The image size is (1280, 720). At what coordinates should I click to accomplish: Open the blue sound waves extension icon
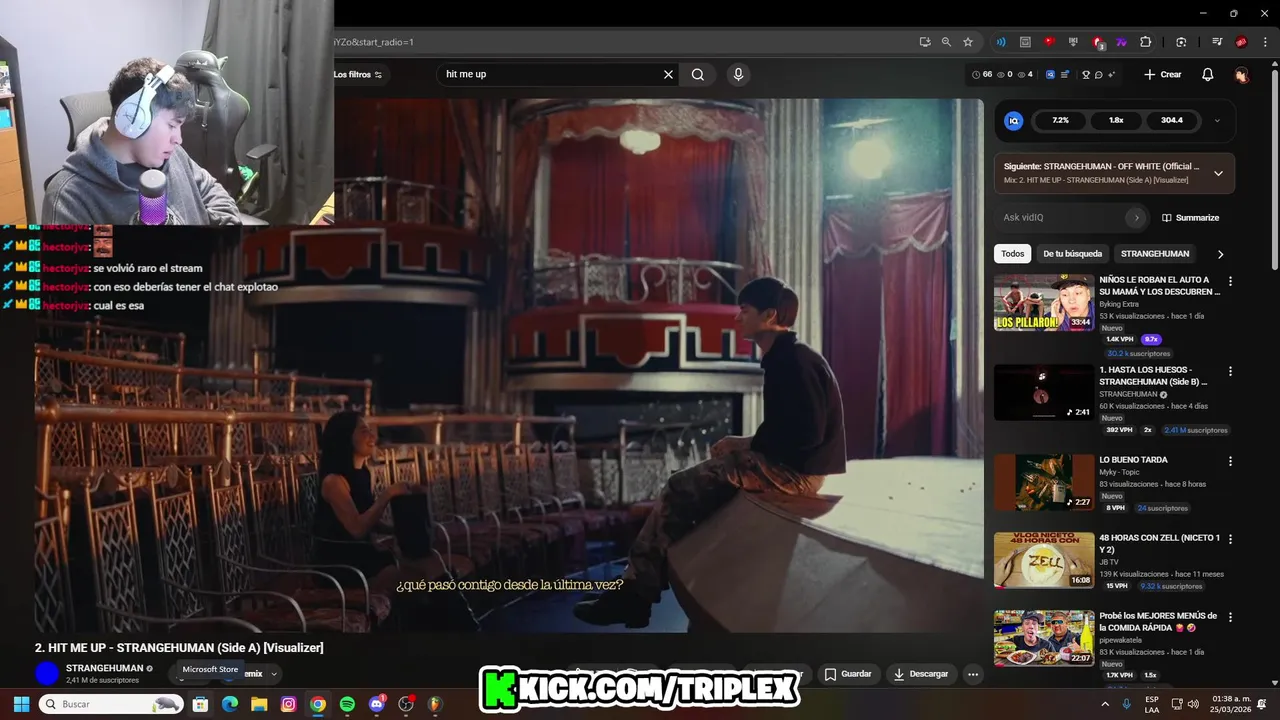(1001, 42)
